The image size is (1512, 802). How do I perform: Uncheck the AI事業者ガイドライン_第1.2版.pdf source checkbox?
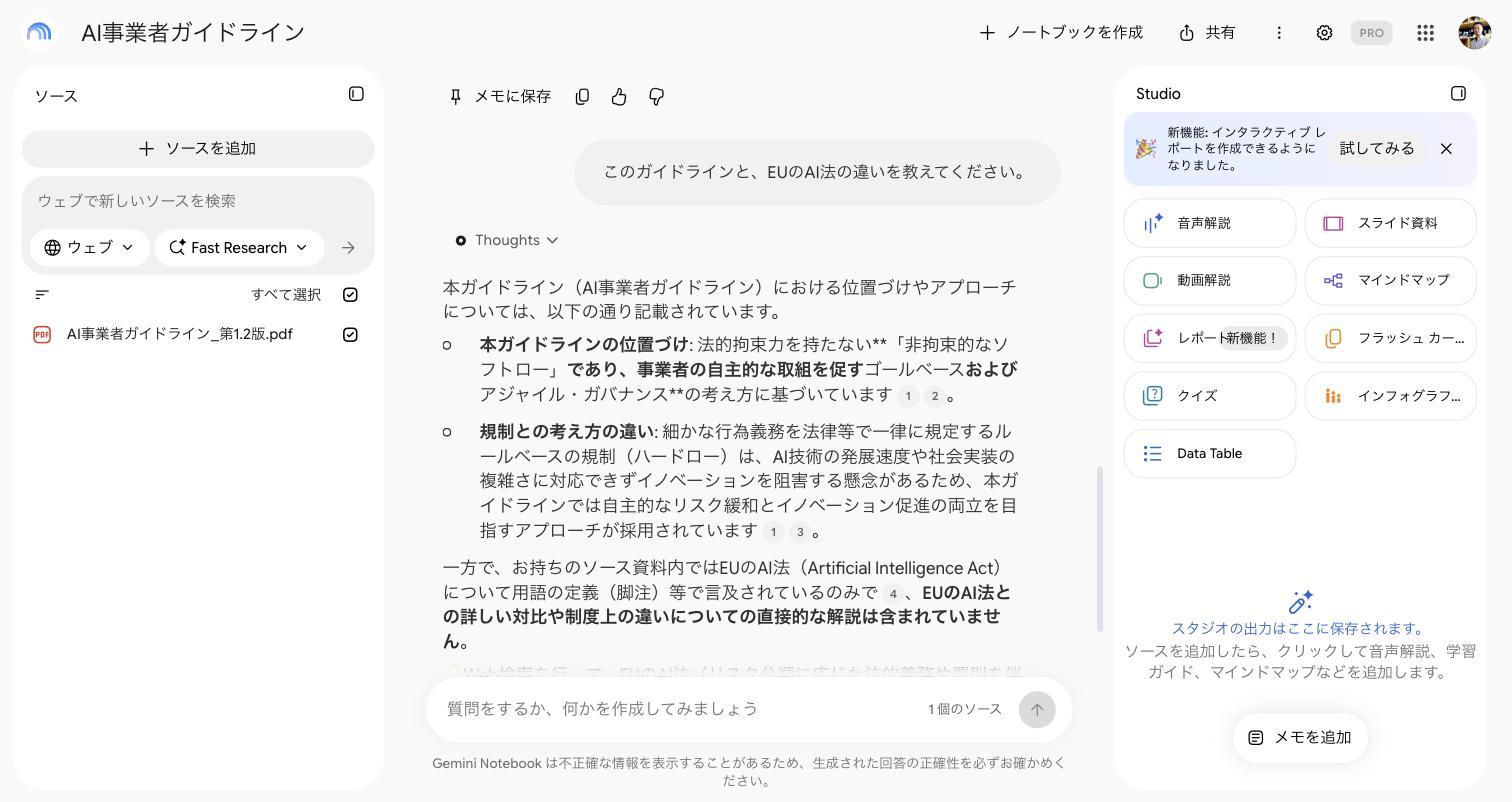pyautogui.click(x=350, y=334)
